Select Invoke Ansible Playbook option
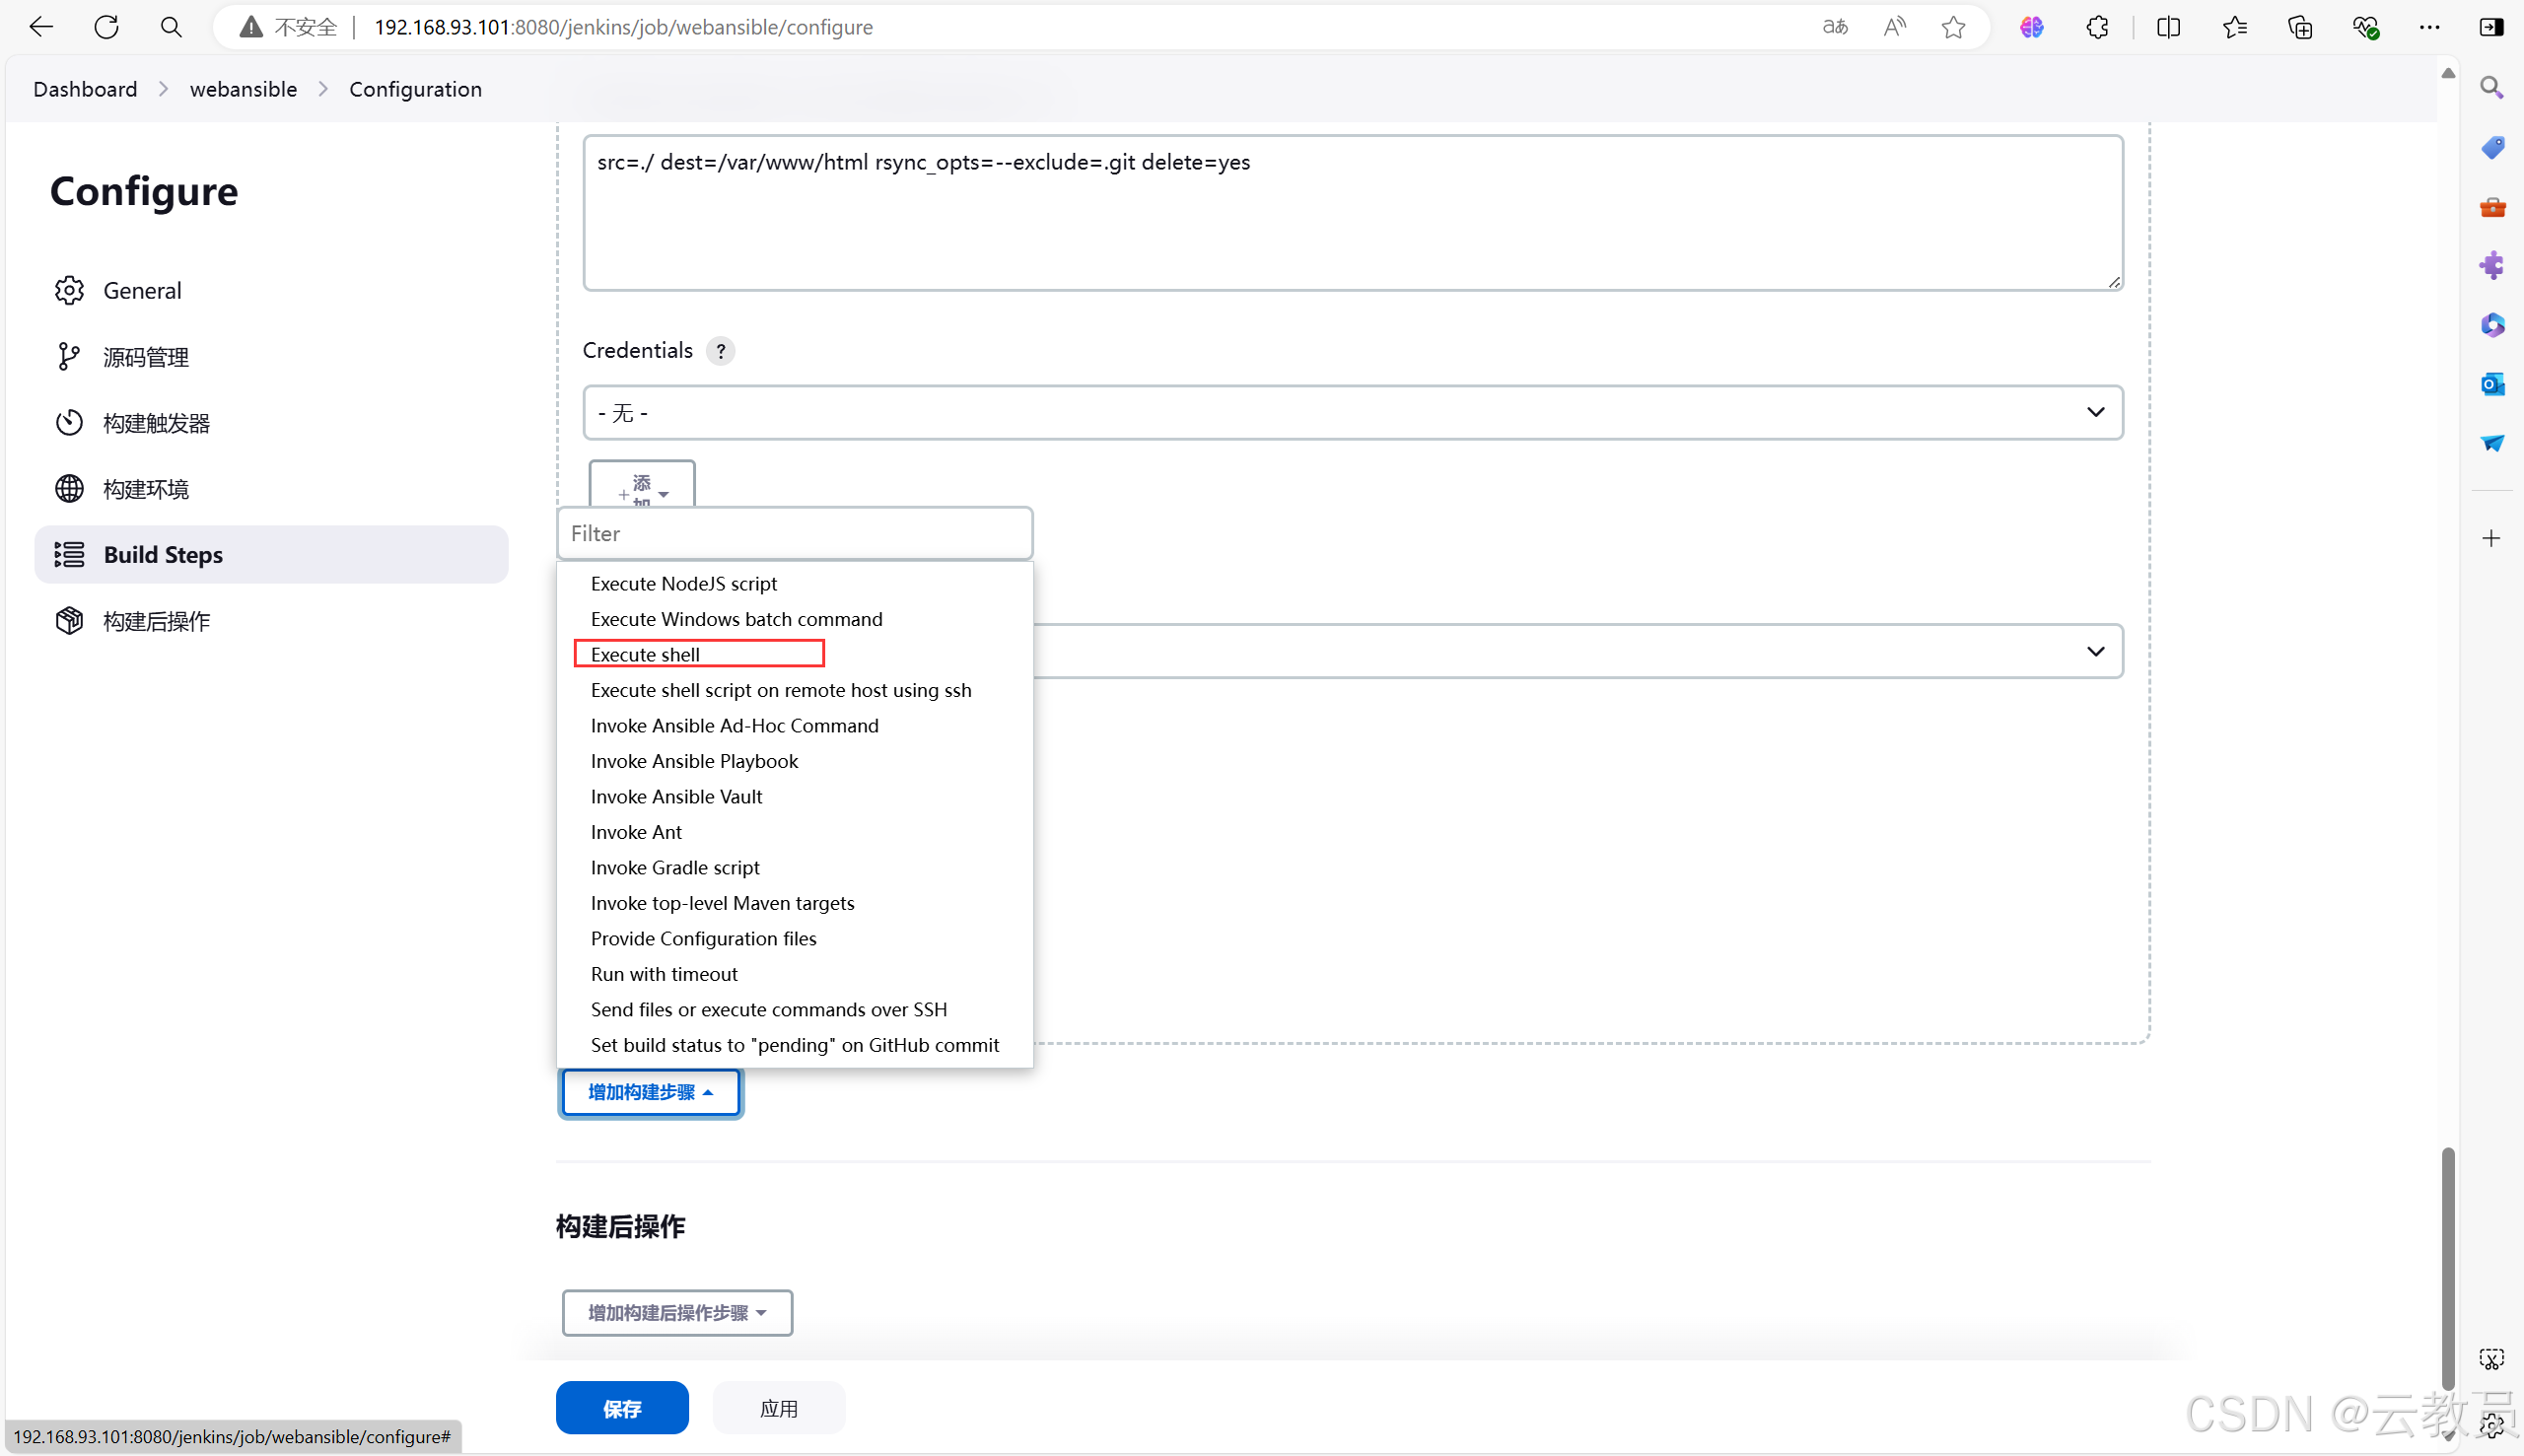2524x1456 pixels. pyautogui.click(x=693, y=759)
